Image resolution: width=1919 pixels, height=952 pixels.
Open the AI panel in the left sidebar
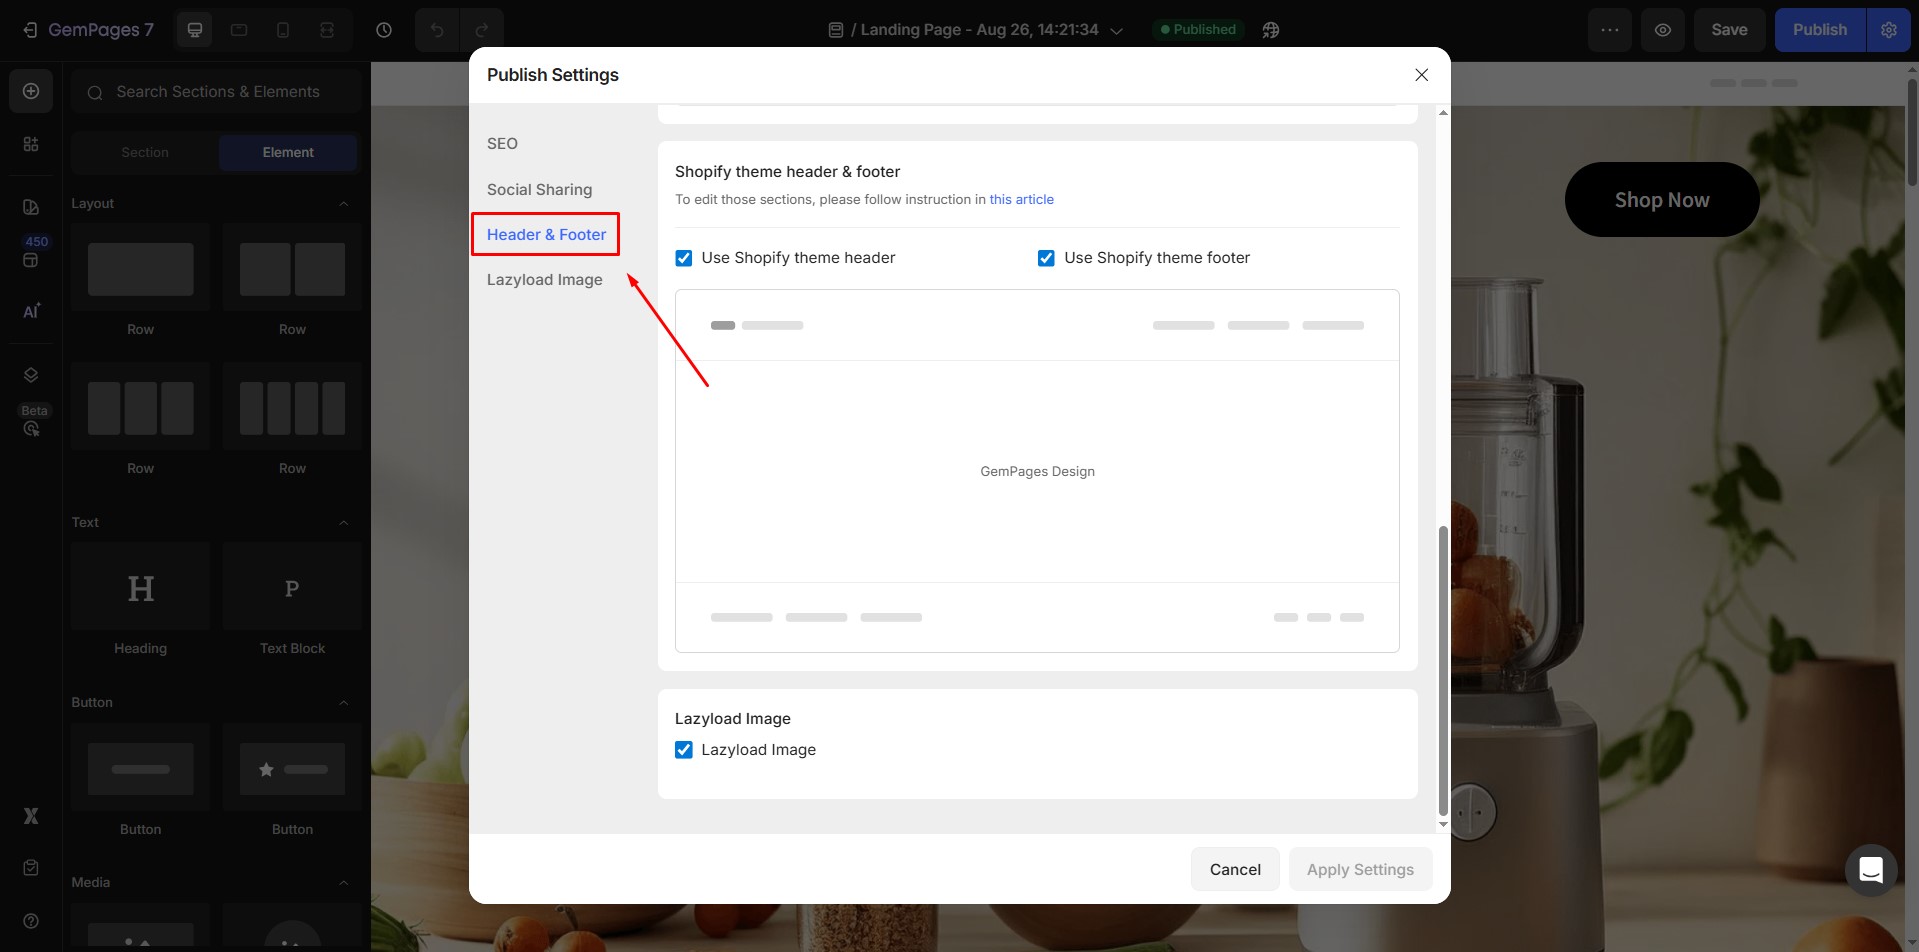click(31, 310)
